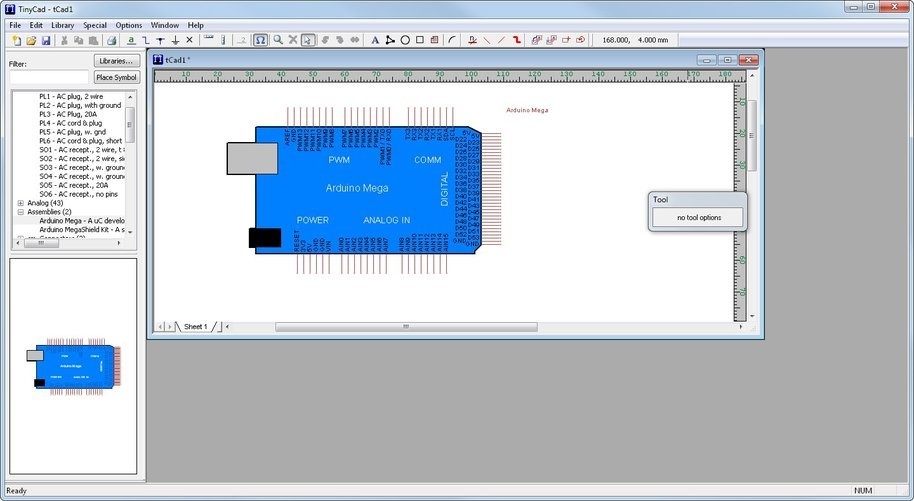This screenshot has width=914, height=501.
Task: Open the File menu
Action: [x=15, y=25]
